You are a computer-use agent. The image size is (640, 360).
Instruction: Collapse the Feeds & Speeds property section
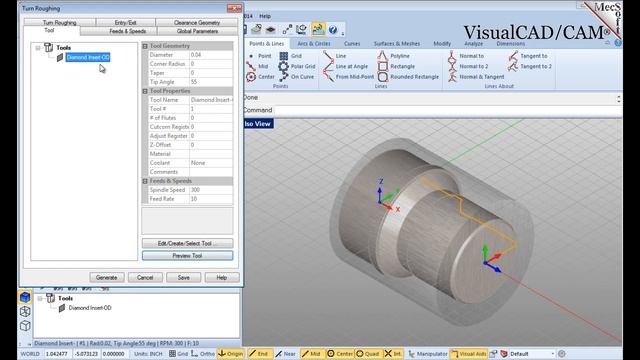[145, 181]
